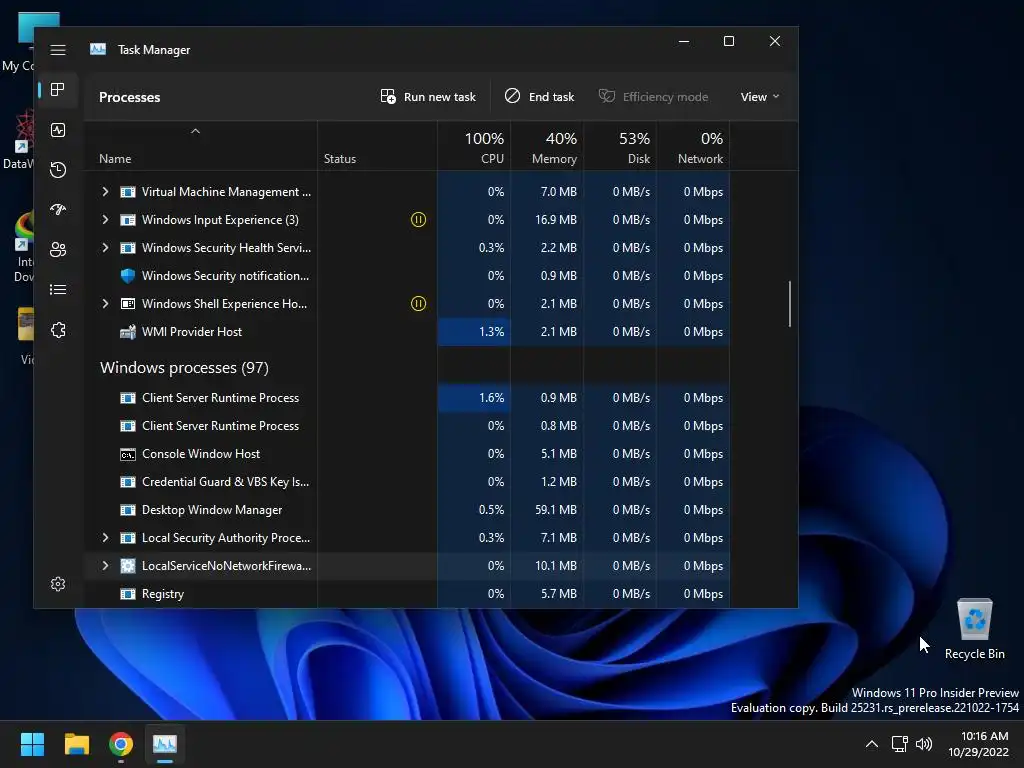Select Credential Guard & VBS Key row
The image size is (1024, 768).
[x=408, y=481]
